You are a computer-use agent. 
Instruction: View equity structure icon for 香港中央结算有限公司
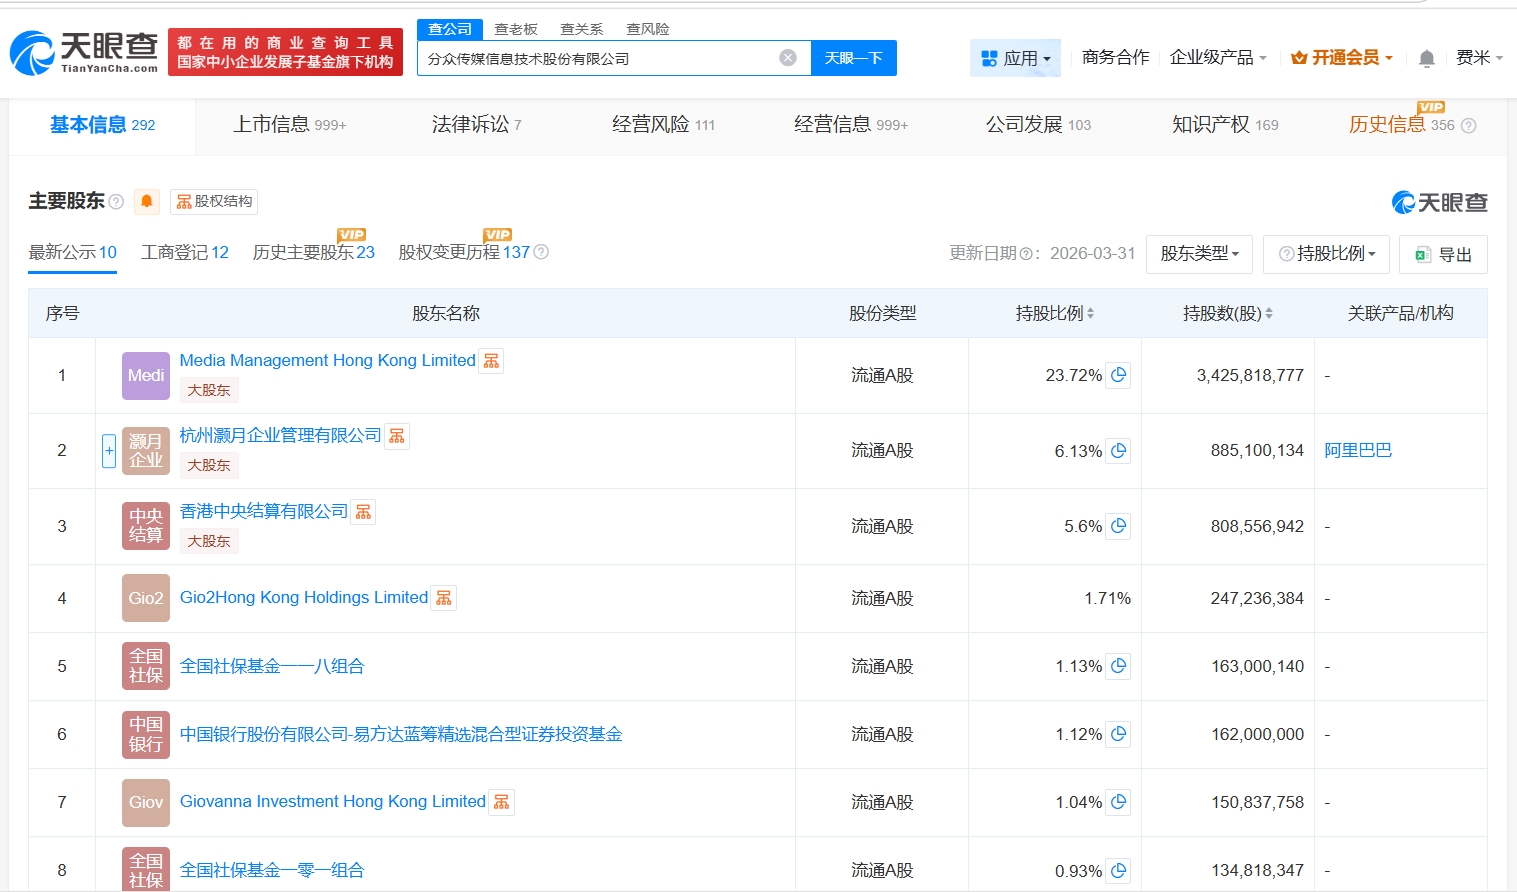pos(363,512)
